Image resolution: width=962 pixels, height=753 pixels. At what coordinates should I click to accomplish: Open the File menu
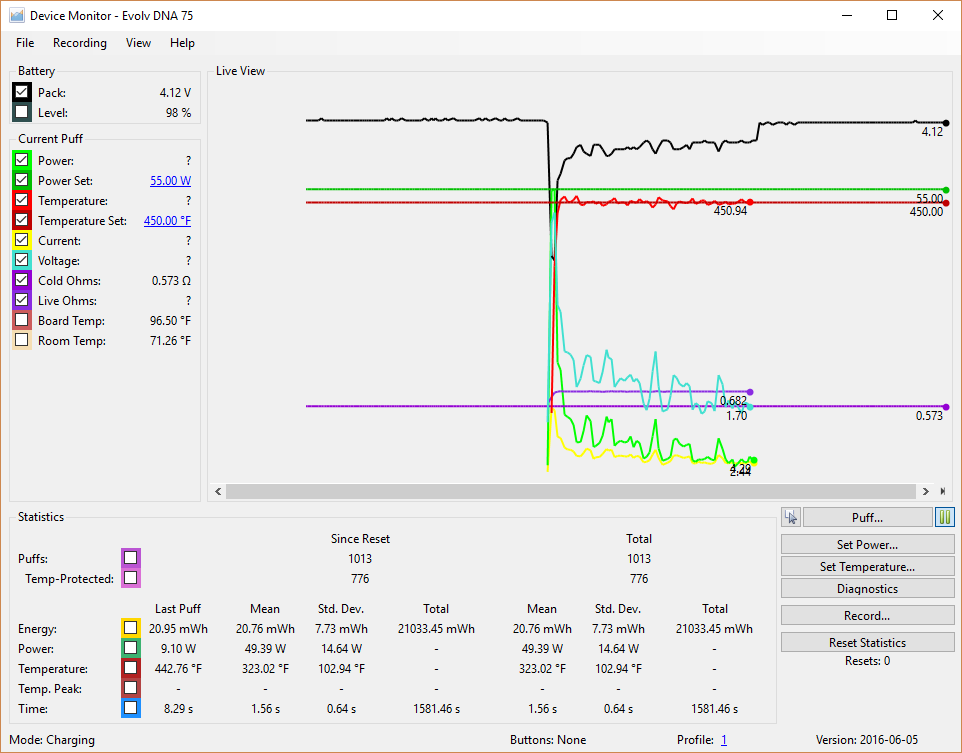[x=25, y=43]
